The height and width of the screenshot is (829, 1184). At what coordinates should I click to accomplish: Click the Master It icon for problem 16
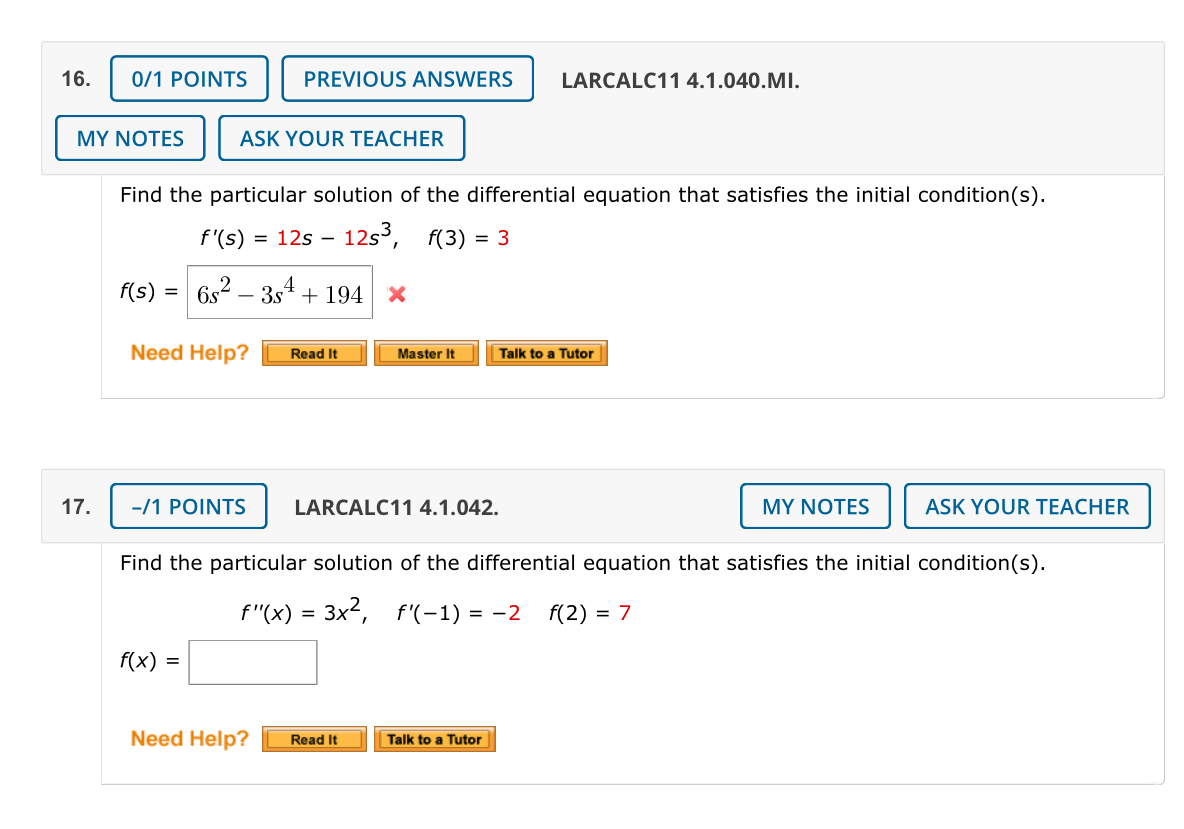click(426, 352)
